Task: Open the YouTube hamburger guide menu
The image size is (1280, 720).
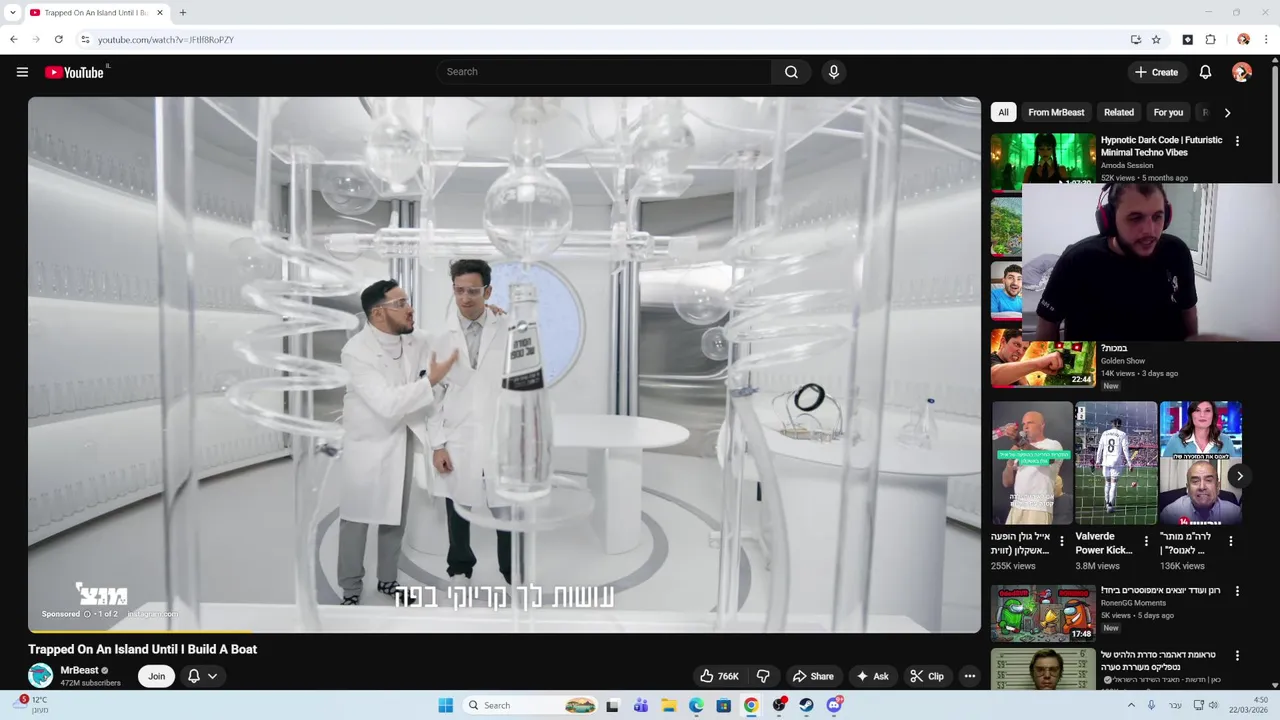Action: (x=22, y=72)
